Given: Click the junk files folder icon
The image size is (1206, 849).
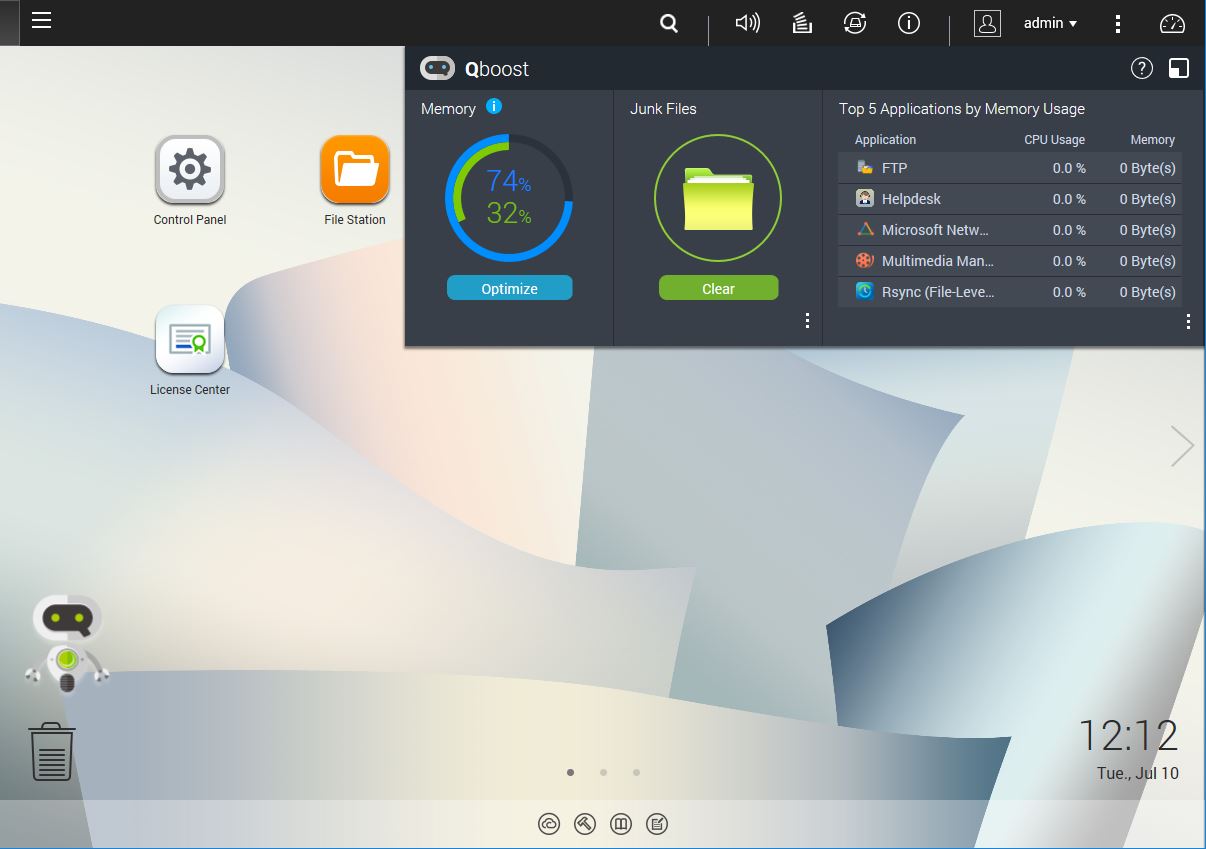Looking at the screenshot, I should pos(718,198).
